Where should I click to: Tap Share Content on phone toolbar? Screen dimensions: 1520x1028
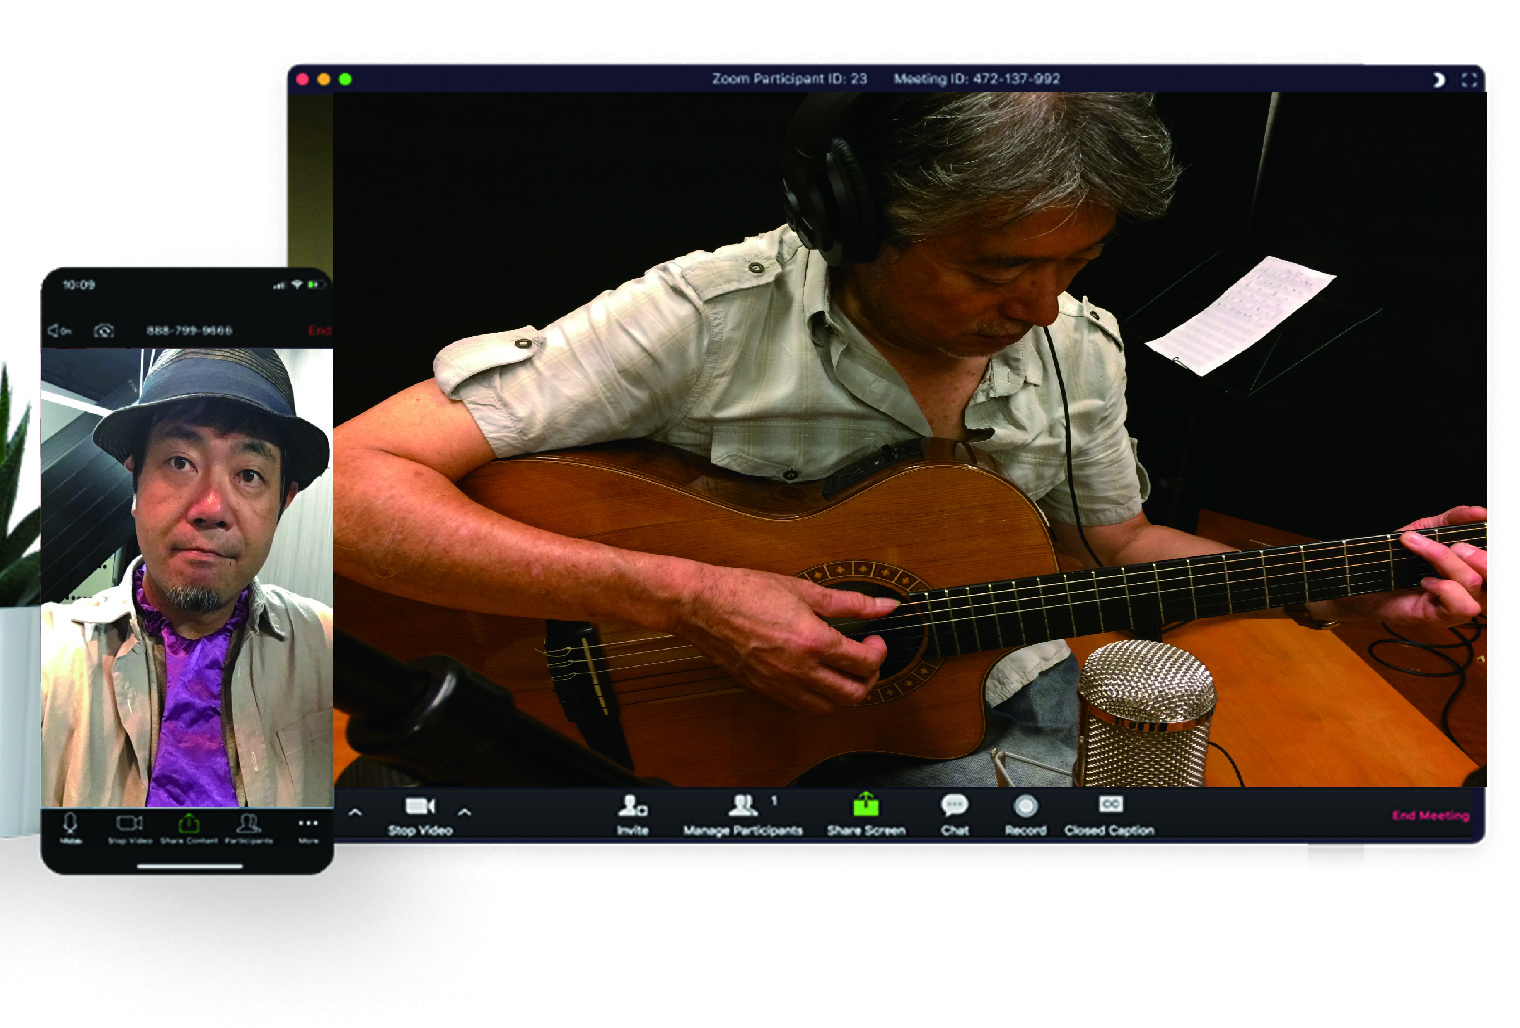[x=189, y=827]
